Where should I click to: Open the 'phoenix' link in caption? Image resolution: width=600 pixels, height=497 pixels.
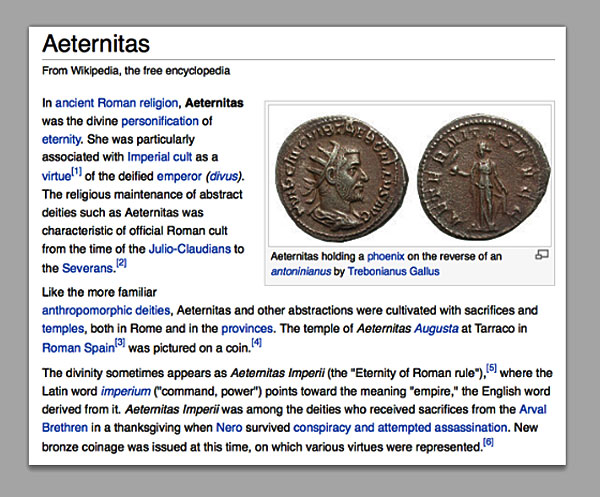point(385,256)
